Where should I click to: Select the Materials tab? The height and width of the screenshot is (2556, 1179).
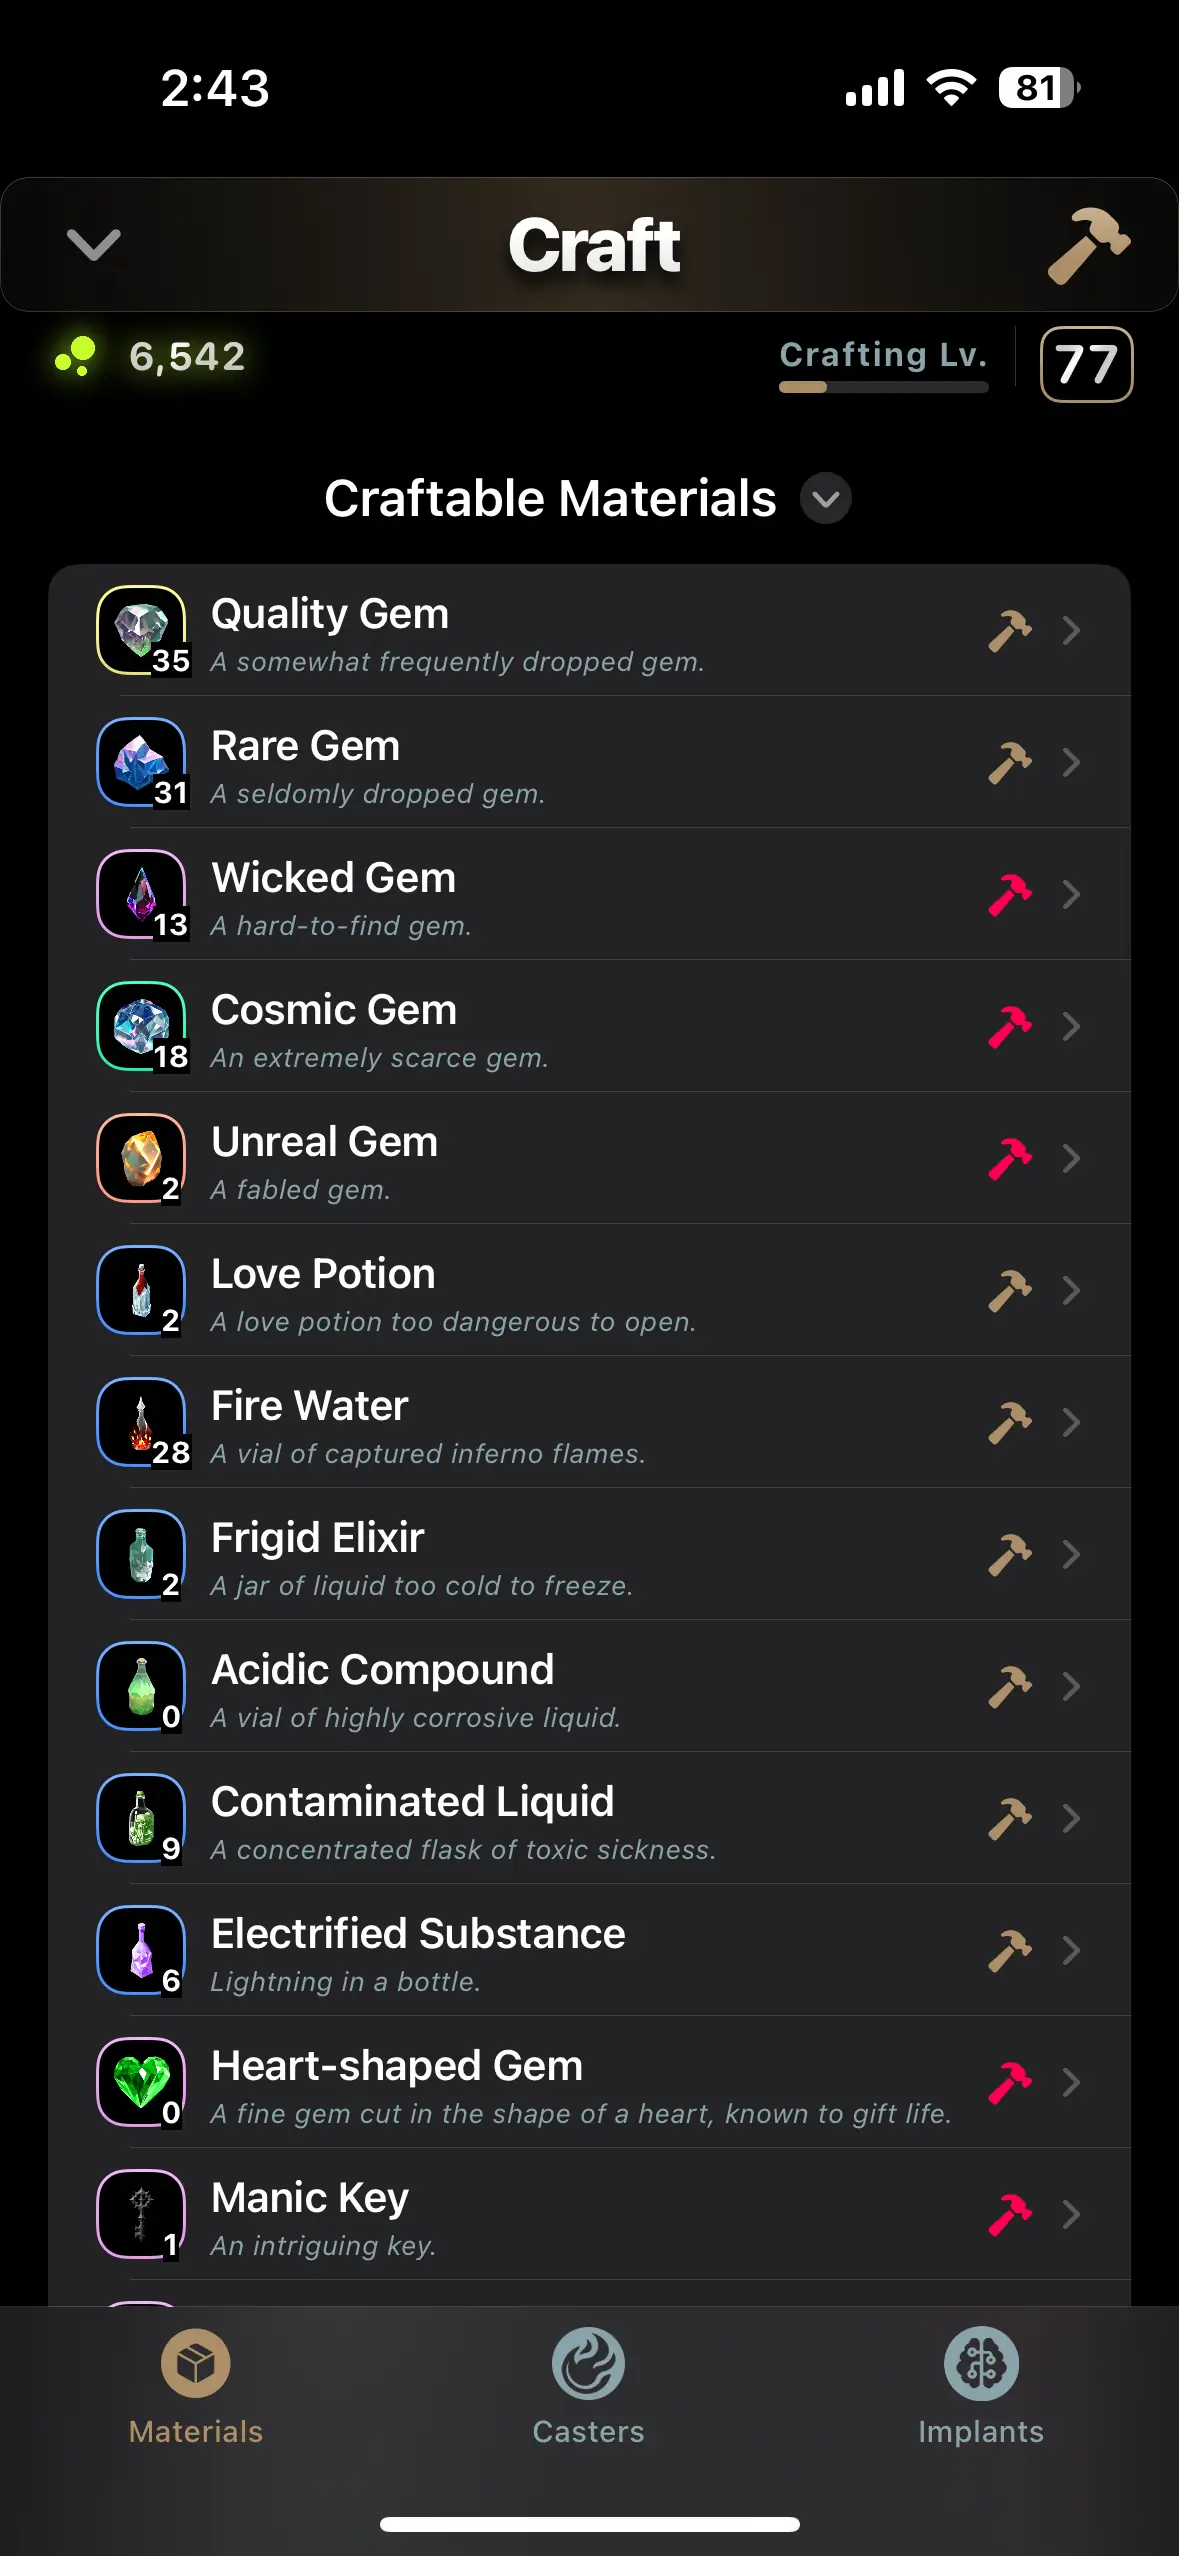click(x=196, y=2386)
